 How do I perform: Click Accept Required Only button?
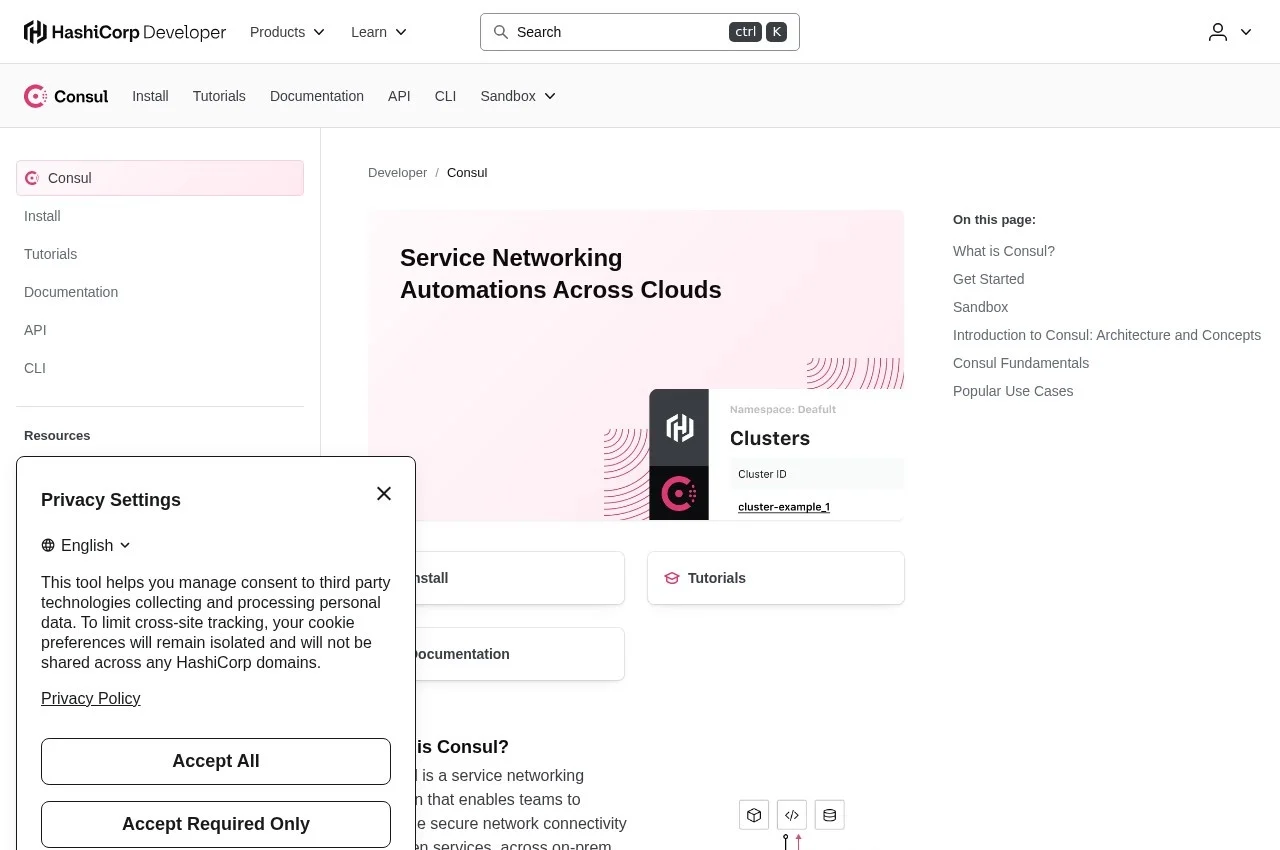pyautogui.click(x=216, y=824)
